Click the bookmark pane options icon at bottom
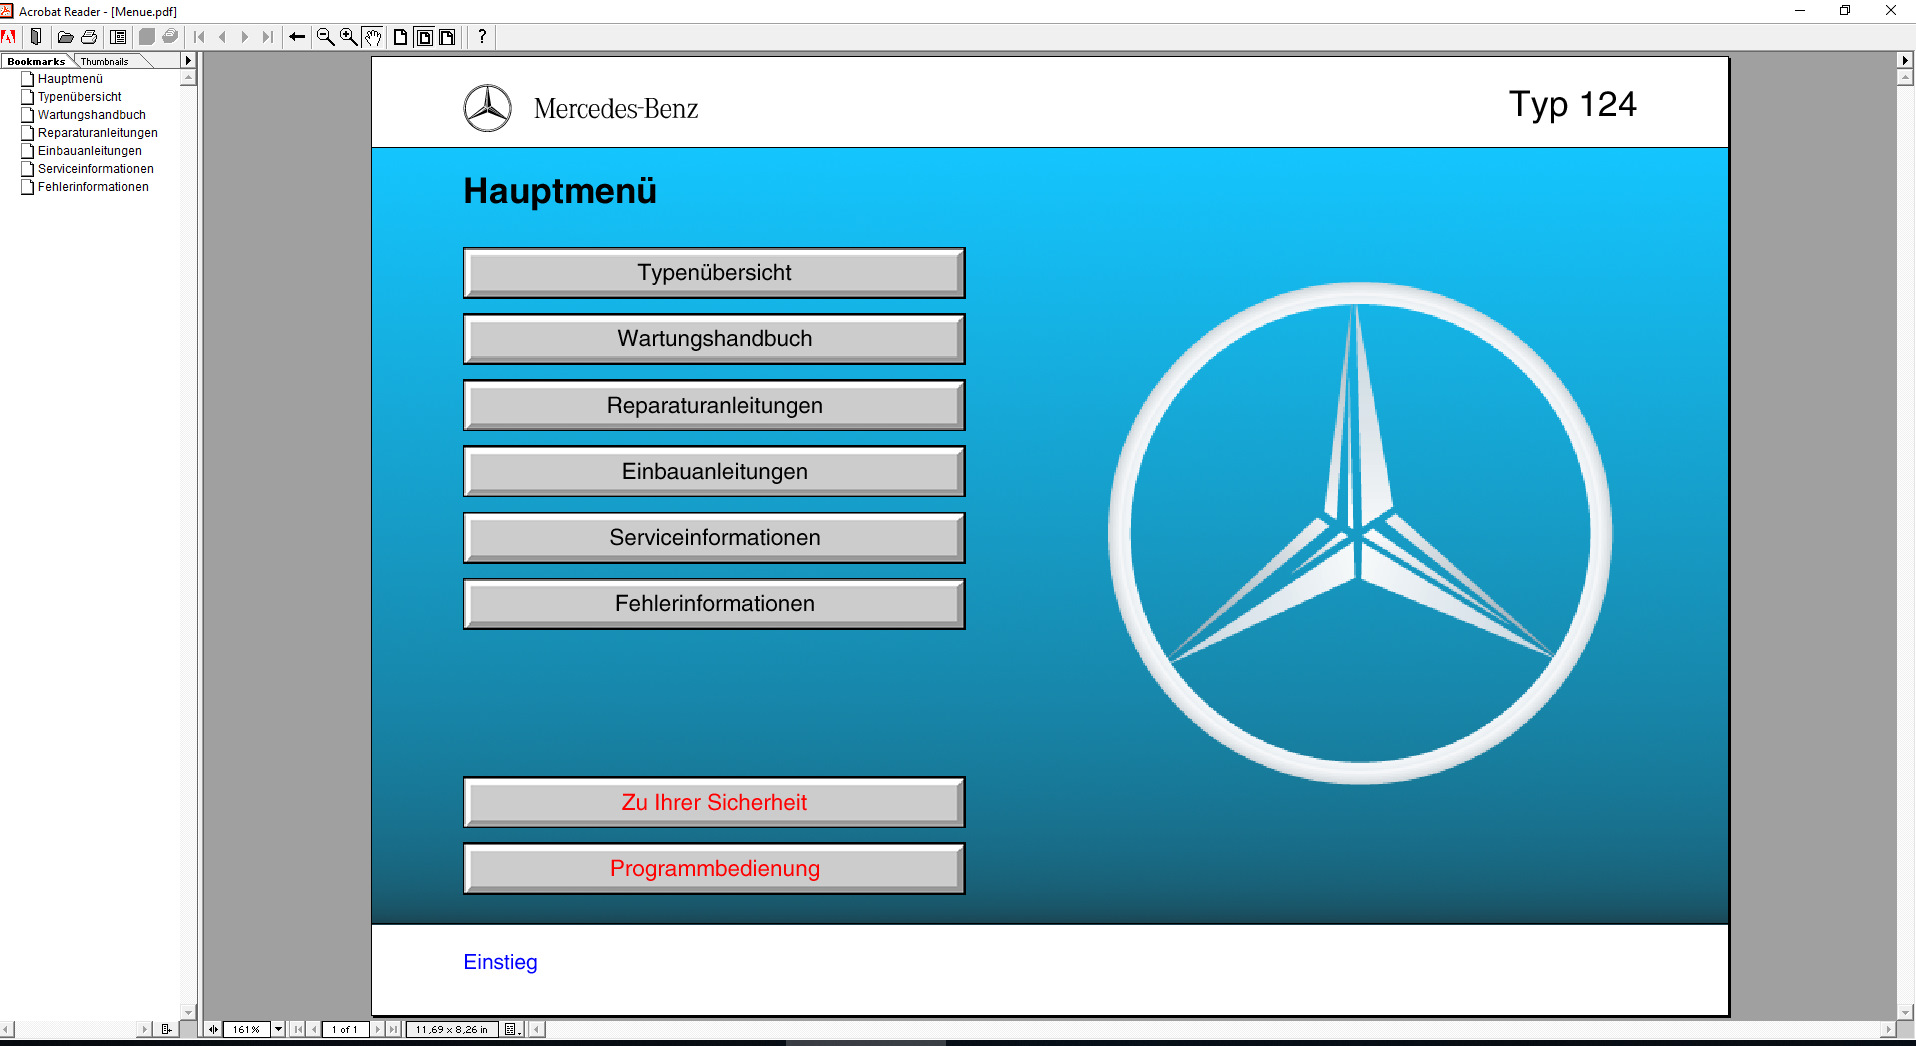 pyautogui.click(x=166, y=1029)
